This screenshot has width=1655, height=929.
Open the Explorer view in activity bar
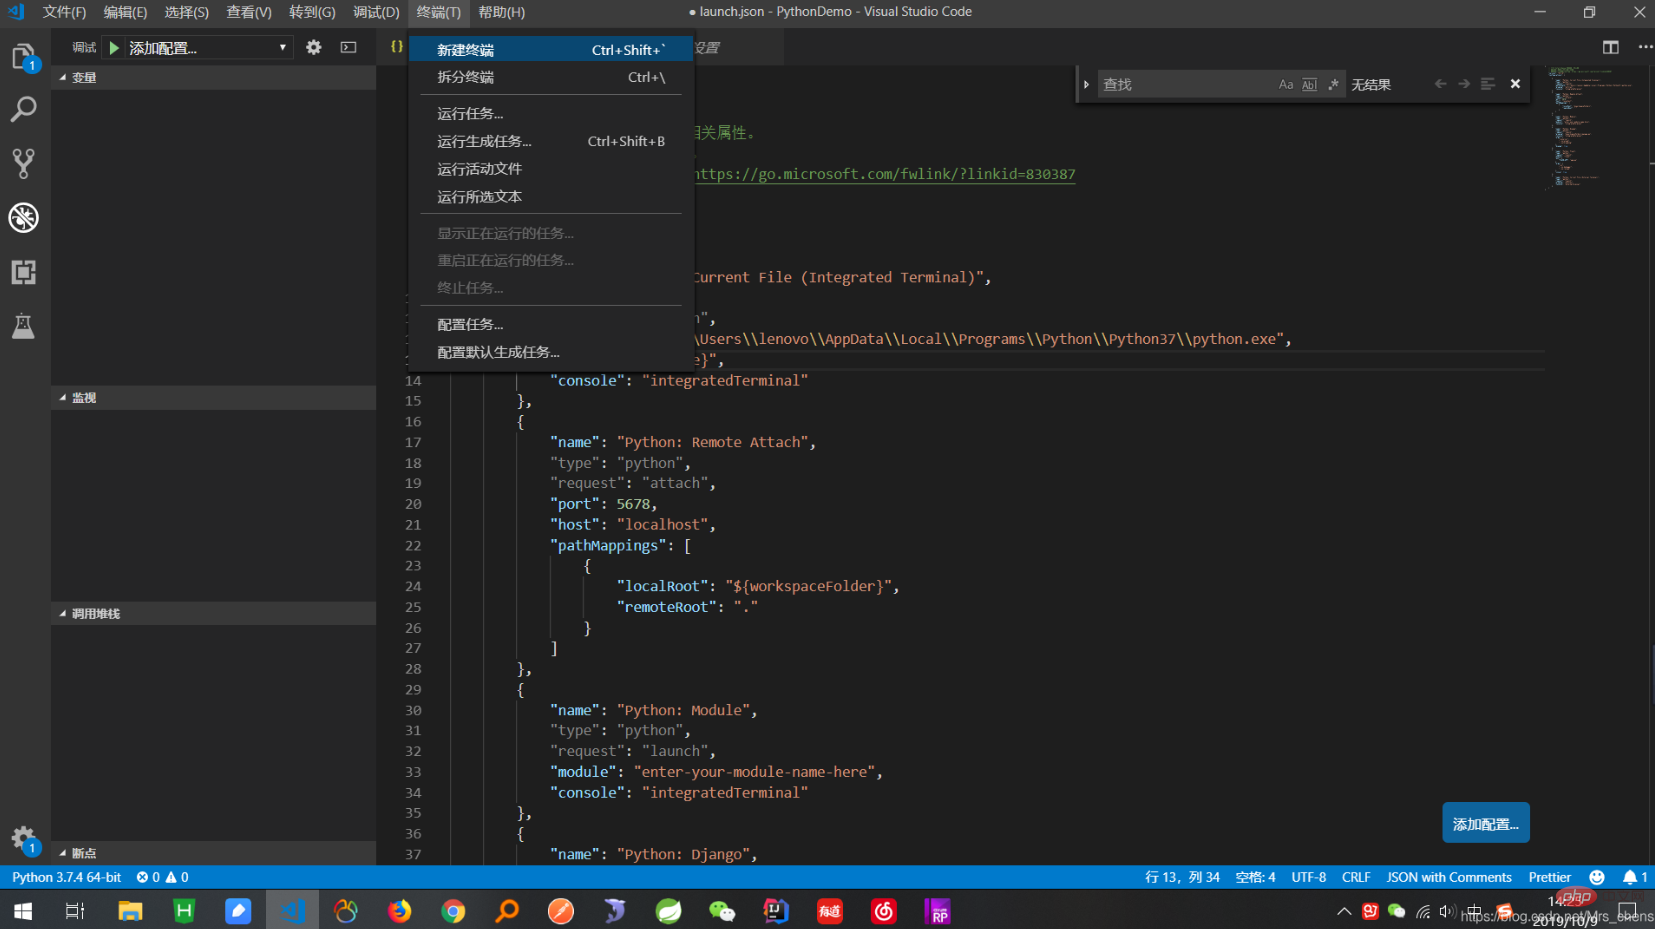(x=23, y=57)
